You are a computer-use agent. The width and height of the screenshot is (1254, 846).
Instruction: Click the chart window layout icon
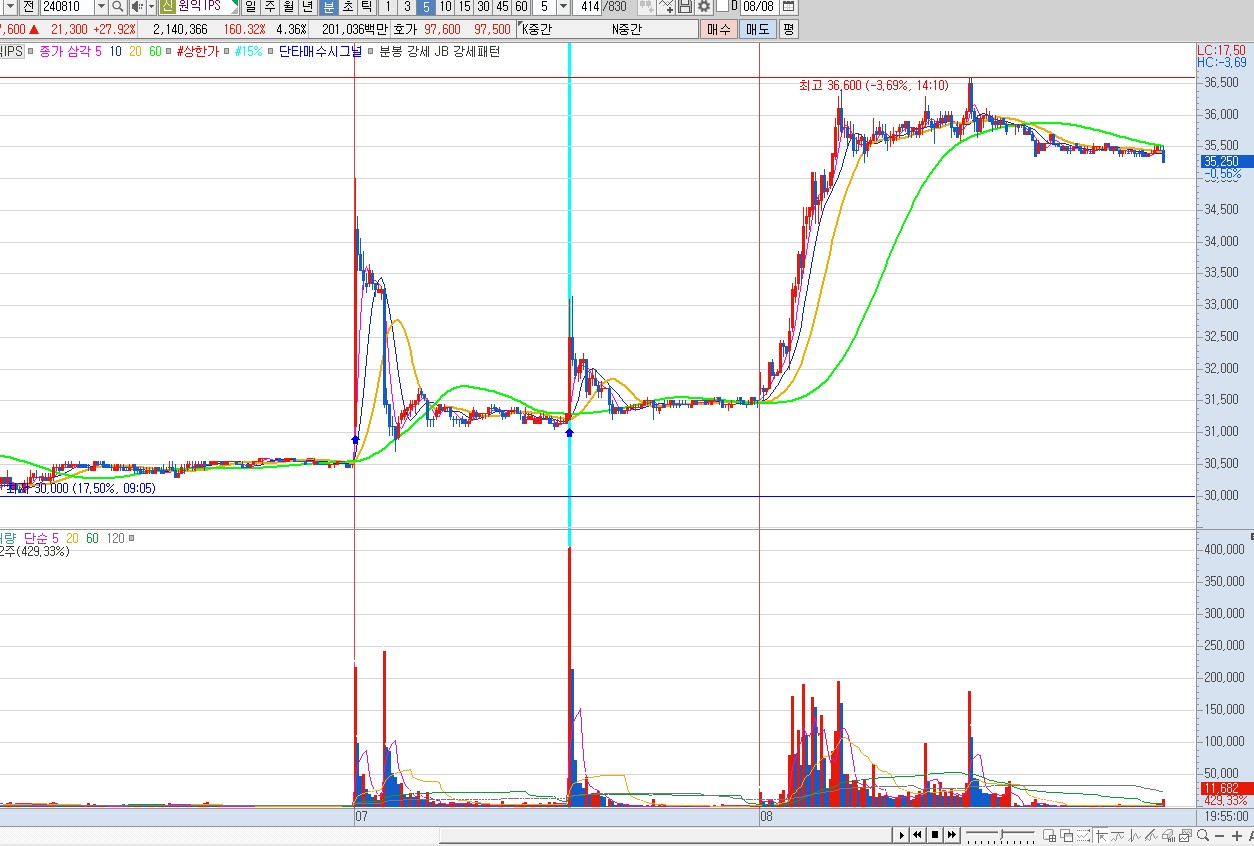(x=1186, y=836)
